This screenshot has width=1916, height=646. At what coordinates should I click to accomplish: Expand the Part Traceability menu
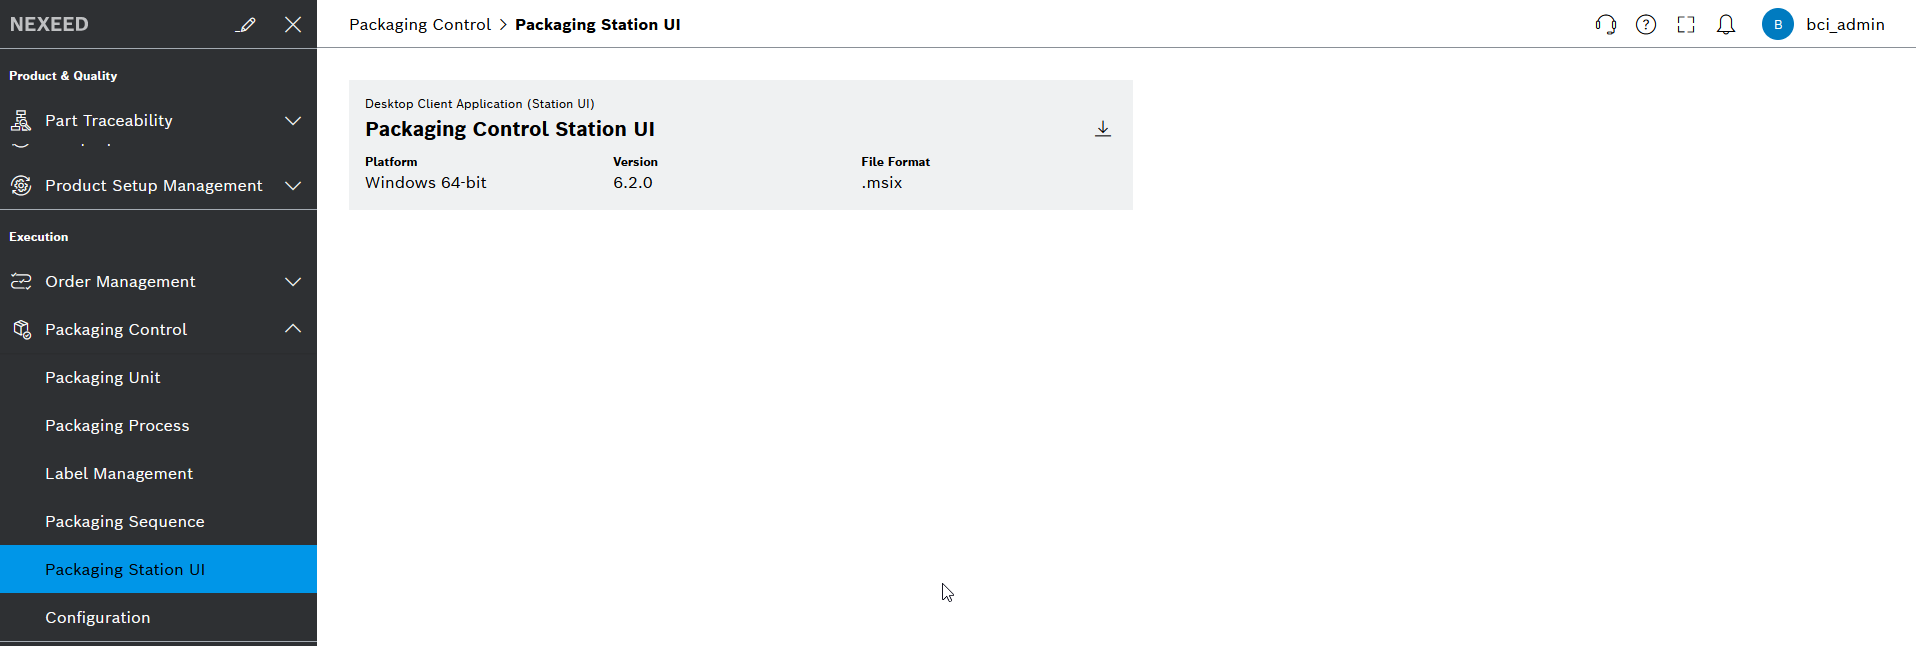tap(293, 120)
